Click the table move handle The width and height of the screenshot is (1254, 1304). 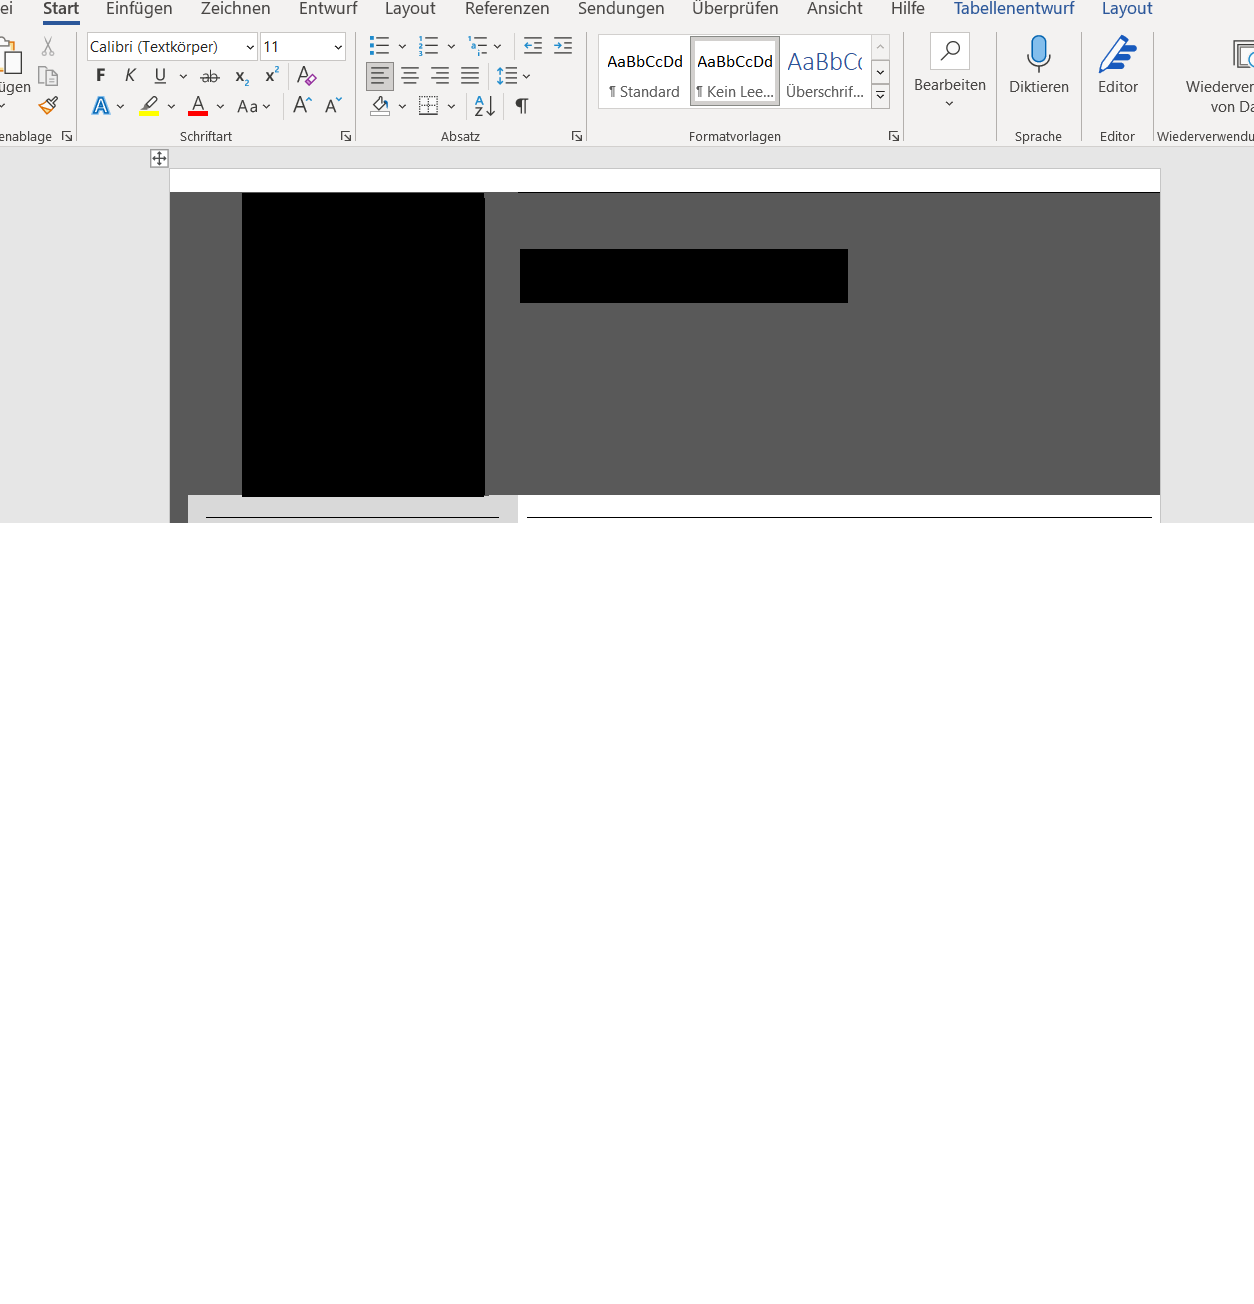[159, 158]
